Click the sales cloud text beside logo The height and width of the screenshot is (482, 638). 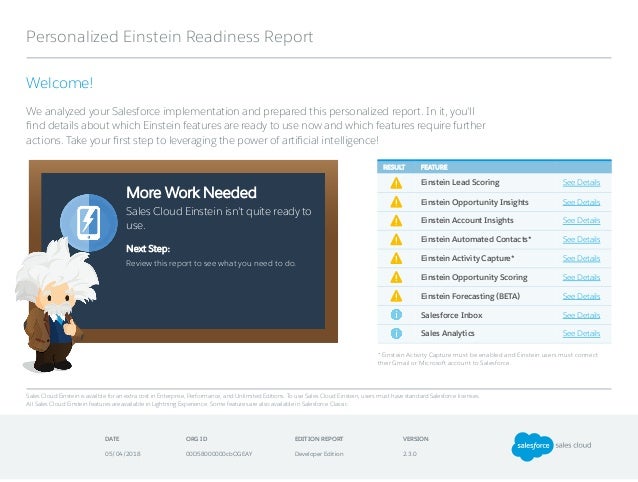pyautogui.click(x=573, y=445)
